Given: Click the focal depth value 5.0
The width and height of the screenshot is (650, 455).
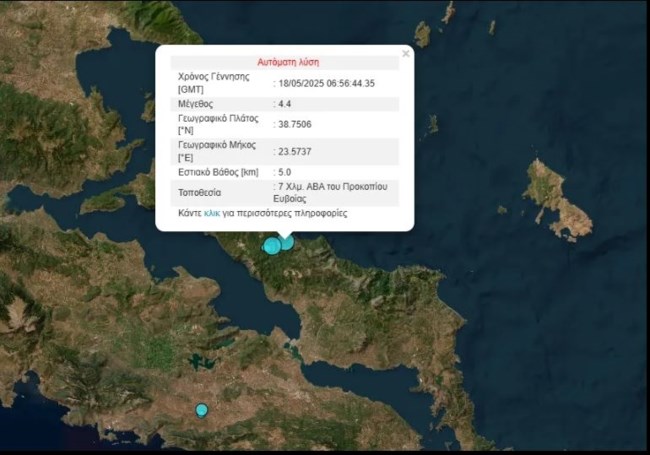Looking at the screenshot, I should [x=287, y=172].
